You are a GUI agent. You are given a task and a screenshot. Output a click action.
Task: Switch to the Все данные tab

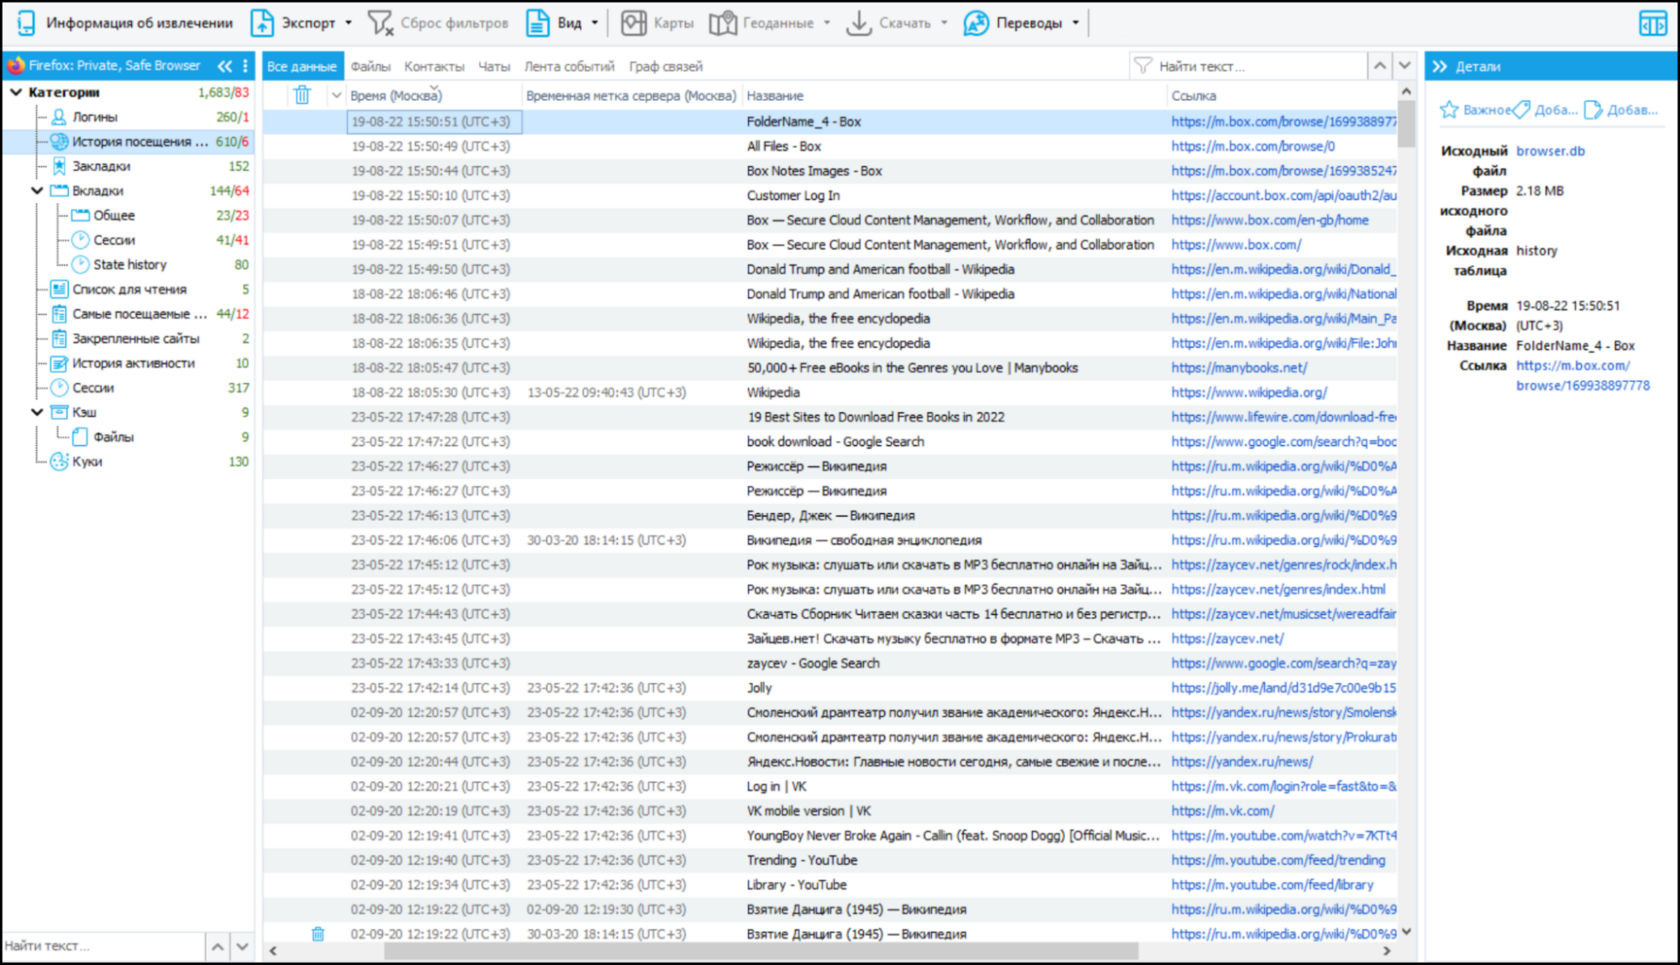[x=302, y=66]
